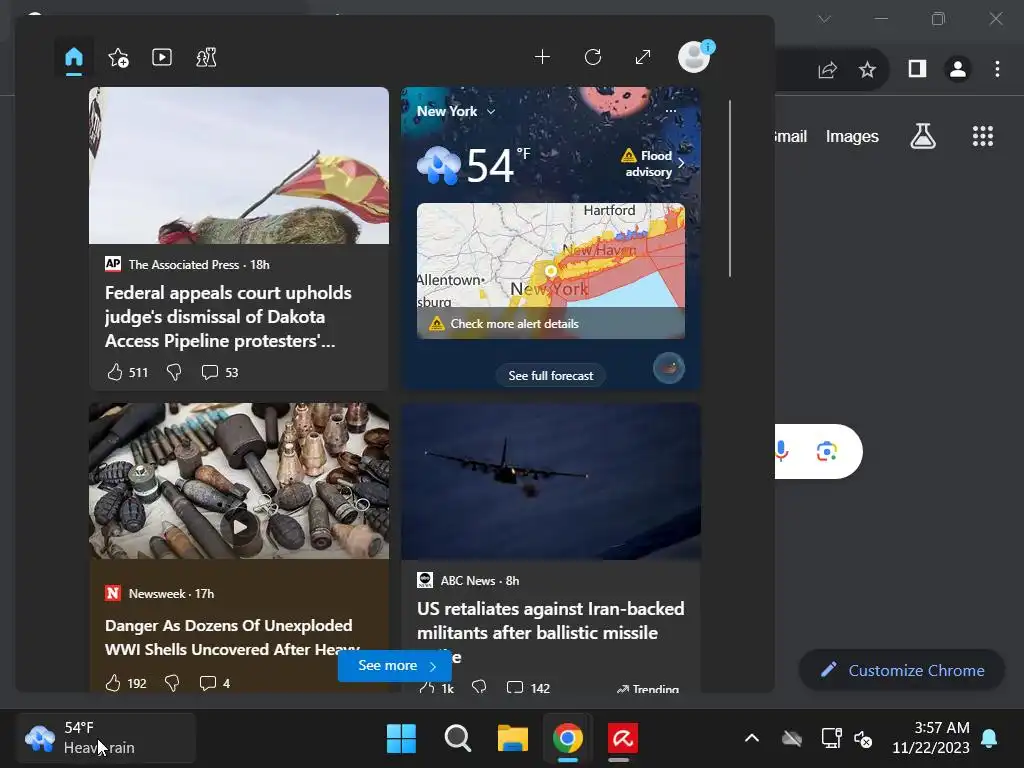Click the Chrome taskbar icon
The height and width of the screenshot is (768, 1024).
point(568,738)
